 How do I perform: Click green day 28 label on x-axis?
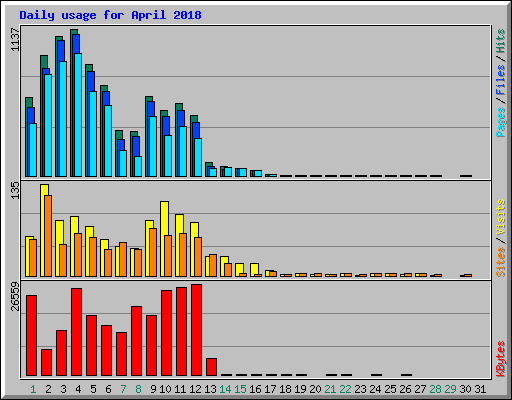point(435,389)
